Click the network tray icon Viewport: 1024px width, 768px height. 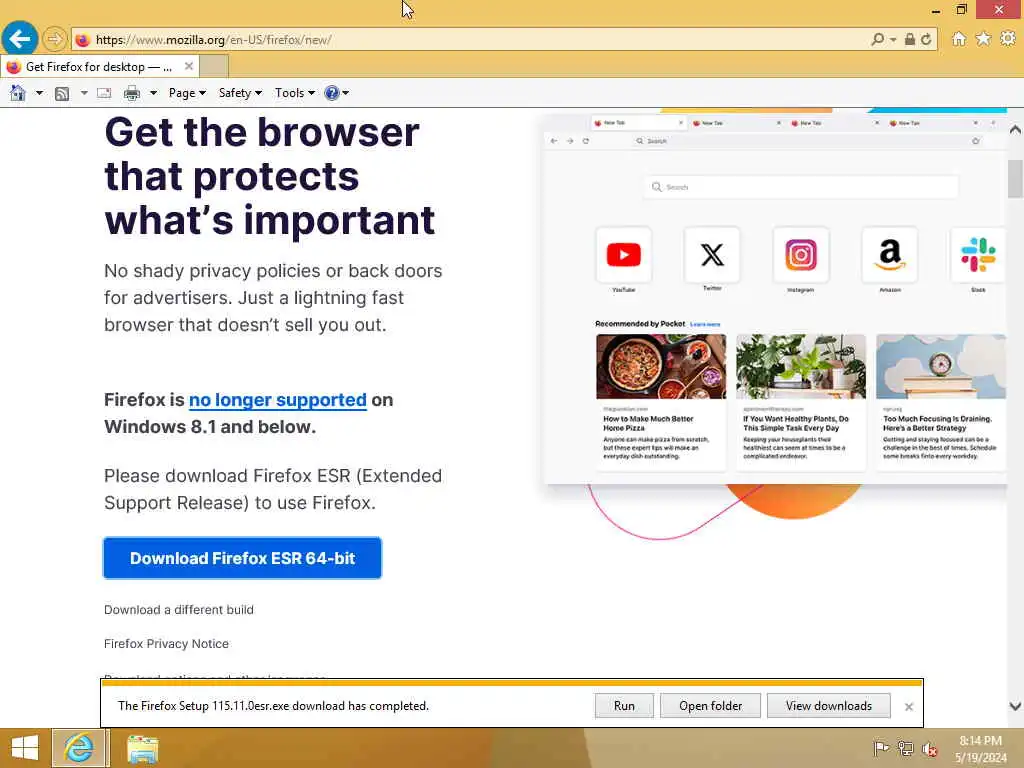pyautogui.click(x=905, y=748)
